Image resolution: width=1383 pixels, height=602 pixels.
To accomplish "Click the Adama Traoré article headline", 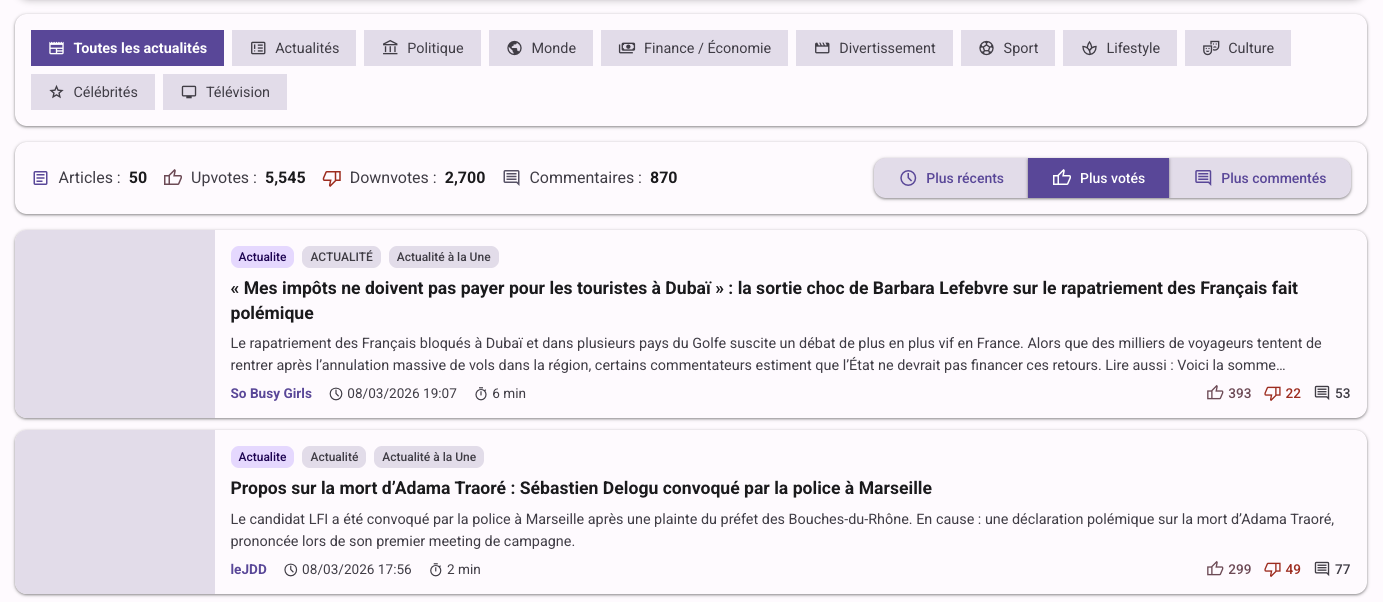I will 581,488.
